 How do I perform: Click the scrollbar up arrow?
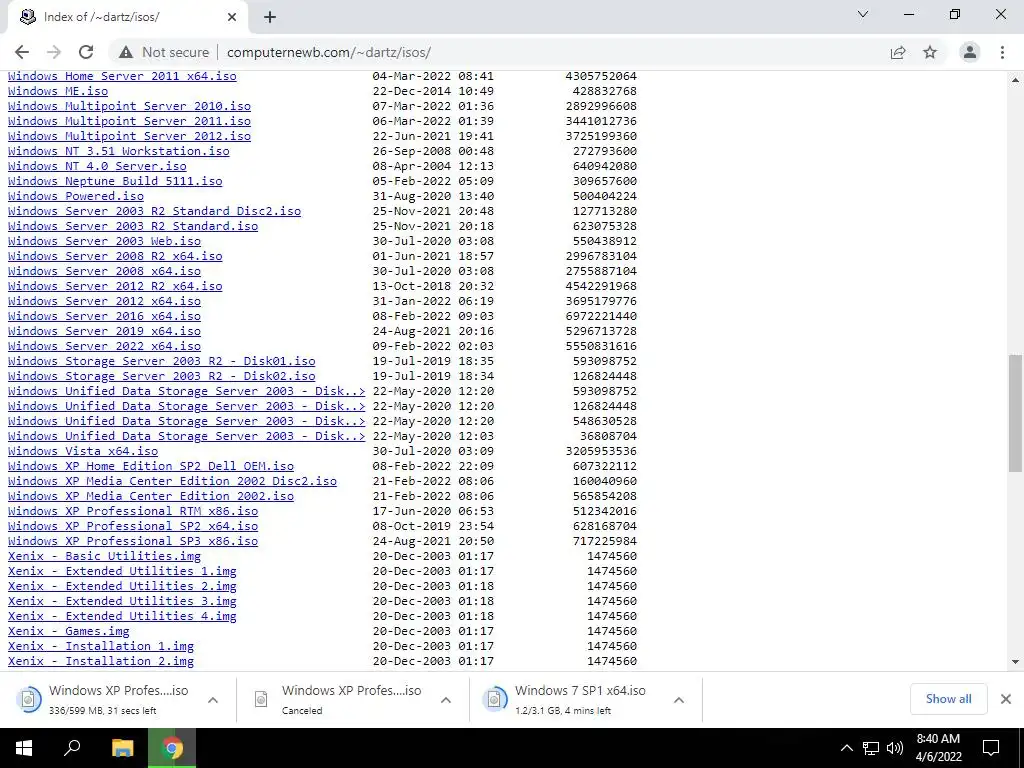point(1015,80)
